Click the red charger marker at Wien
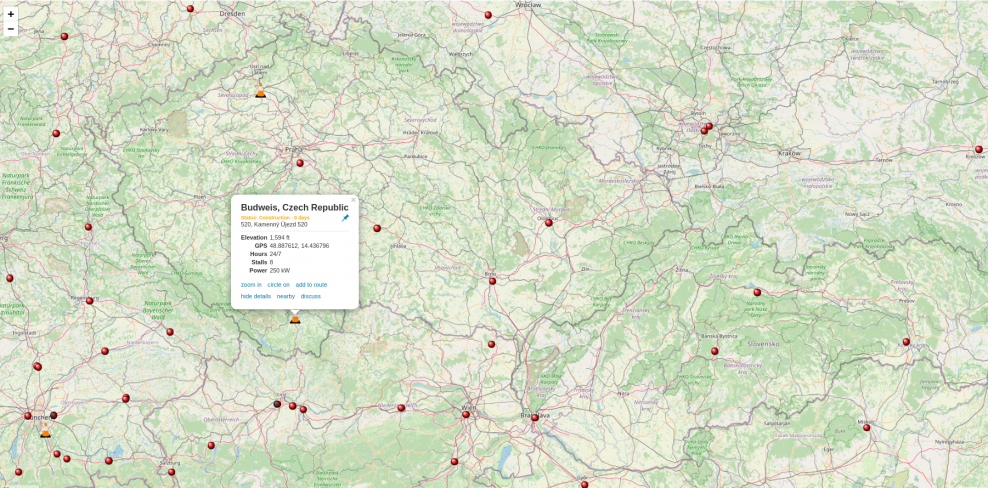Image resolution: width=988 pixels, height=488 pixels. (x=466, y=415)
